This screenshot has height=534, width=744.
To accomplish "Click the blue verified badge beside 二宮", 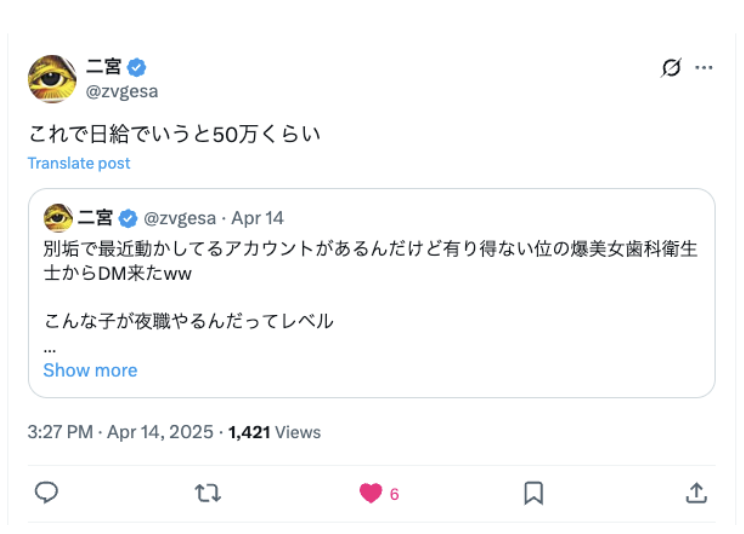I will point(137,68).
